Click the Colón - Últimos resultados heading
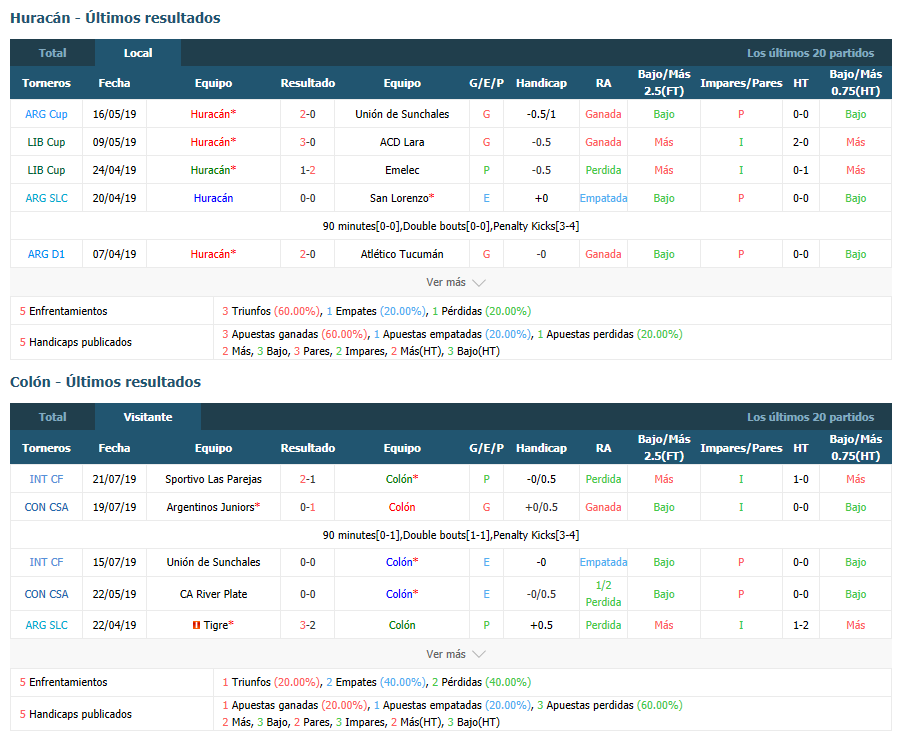Image resolution: width=901 pixels, height=737 pixels. pos(106,382)
